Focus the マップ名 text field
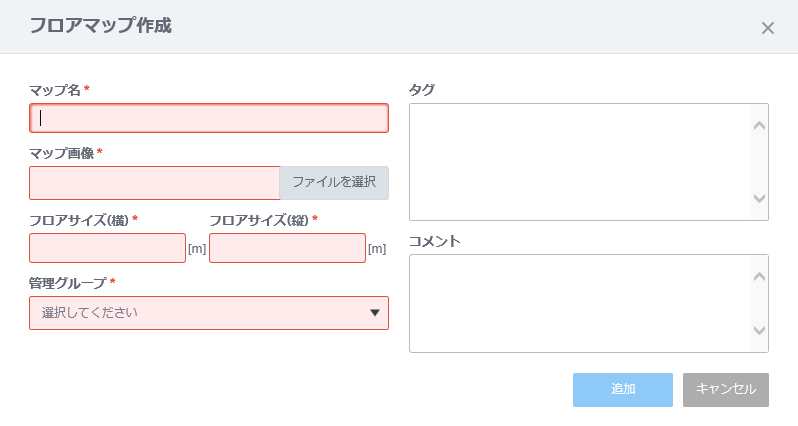 209,118
